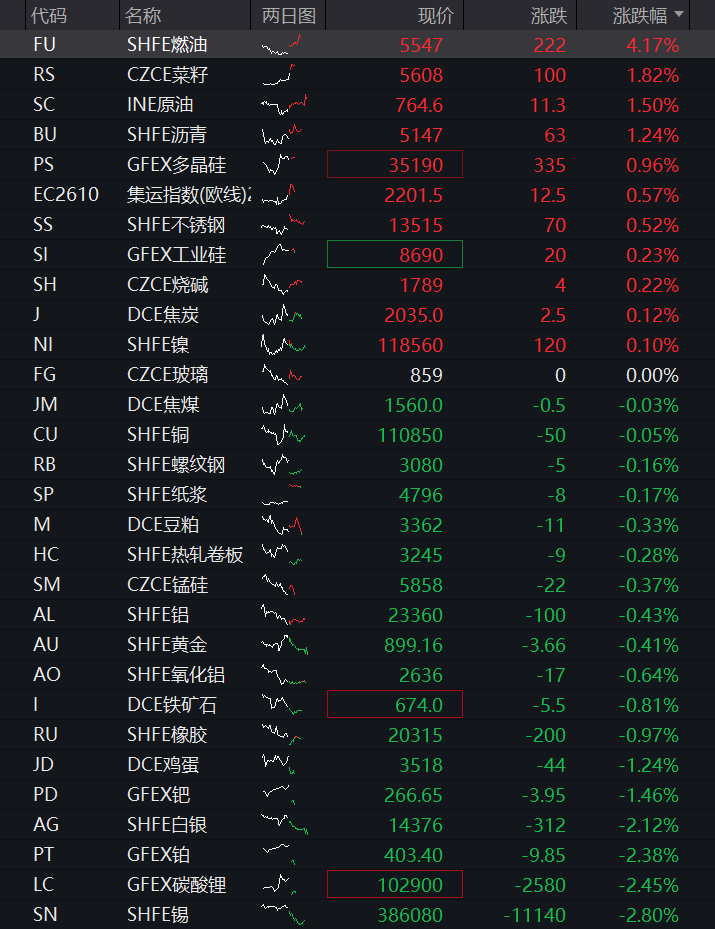Open the FU SHFE燃油 two-day mini chart
This screenshot has width=715, height=929.
(282, 45)
